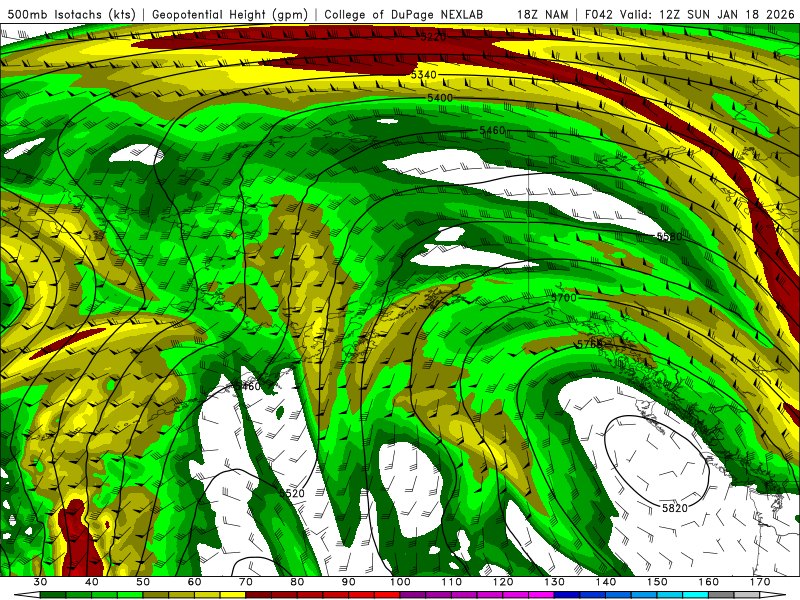Click the bright yellow swatch in the color bar
Screen dimensions: 800x600
(233, 596)
